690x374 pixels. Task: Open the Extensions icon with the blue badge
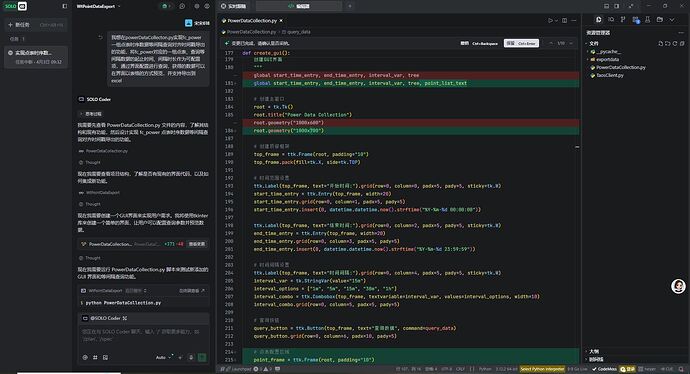pos(635,20)
